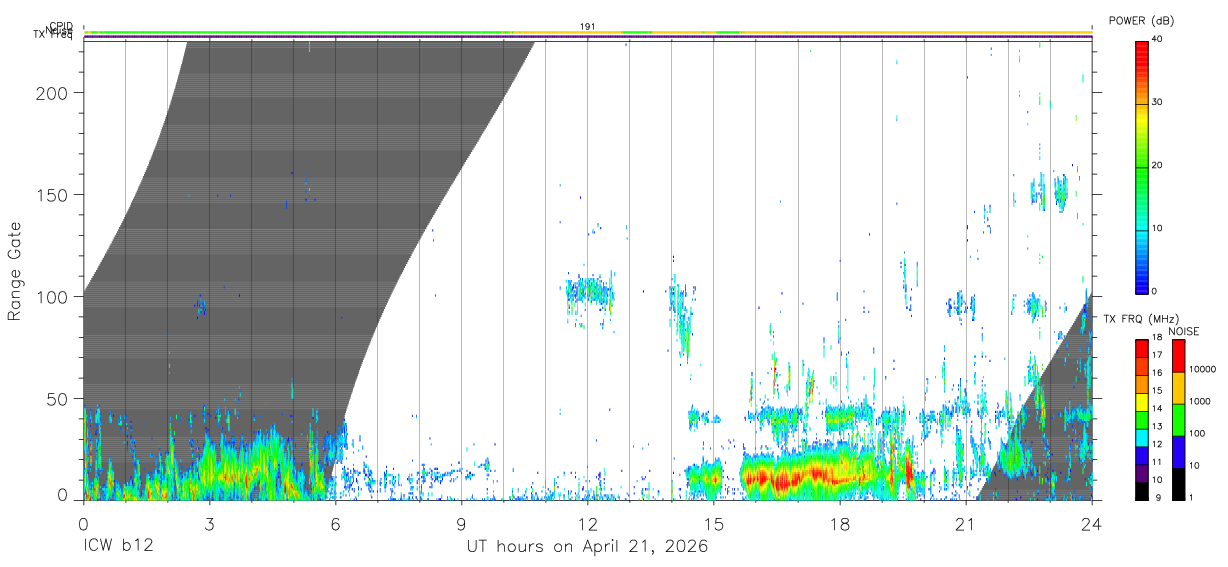The width and height of the screenshot is (1228, 567).
Task: Select 18 on the TX FRQ scale
Action: coord(1156,338)
